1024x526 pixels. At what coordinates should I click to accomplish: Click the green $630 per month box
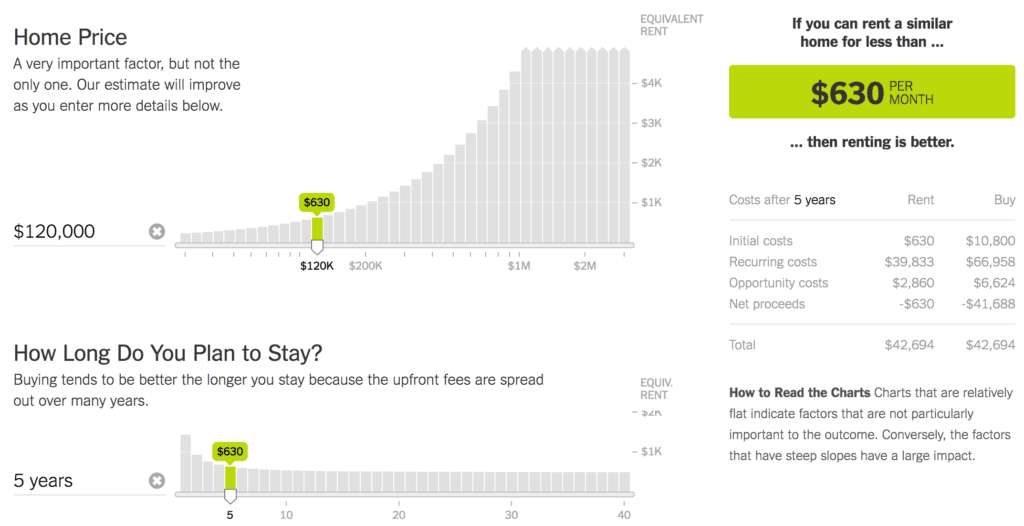[871, 93]
